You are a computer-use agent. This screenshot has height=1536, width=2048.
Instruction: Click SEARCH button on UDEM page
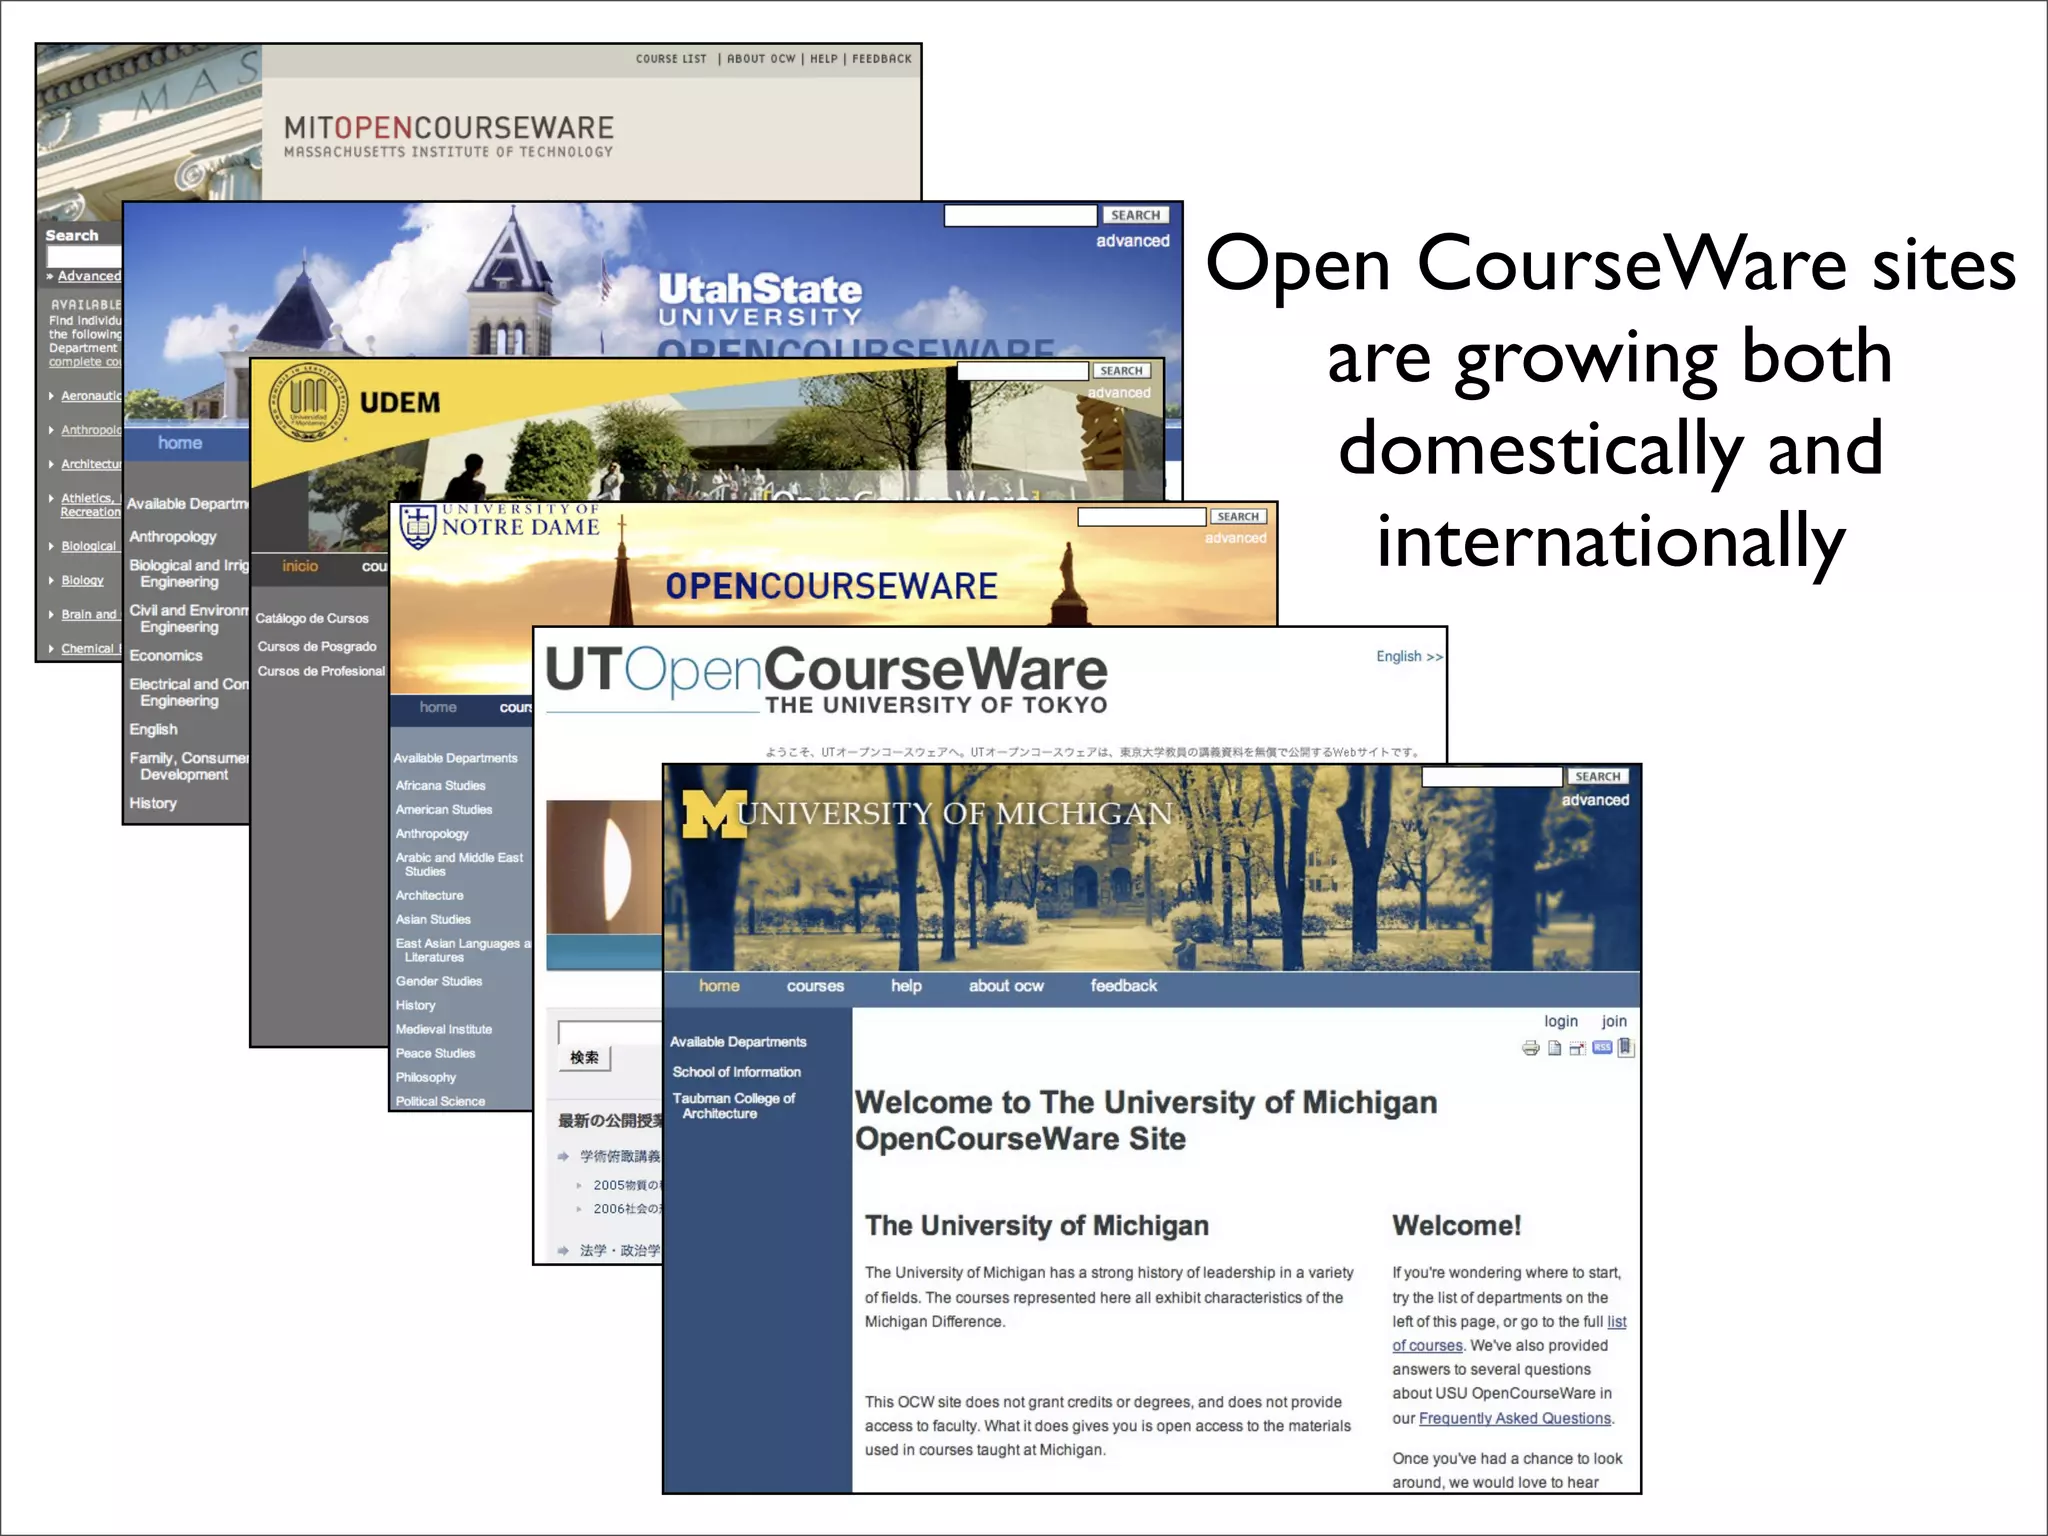[x=1121, y=371]
